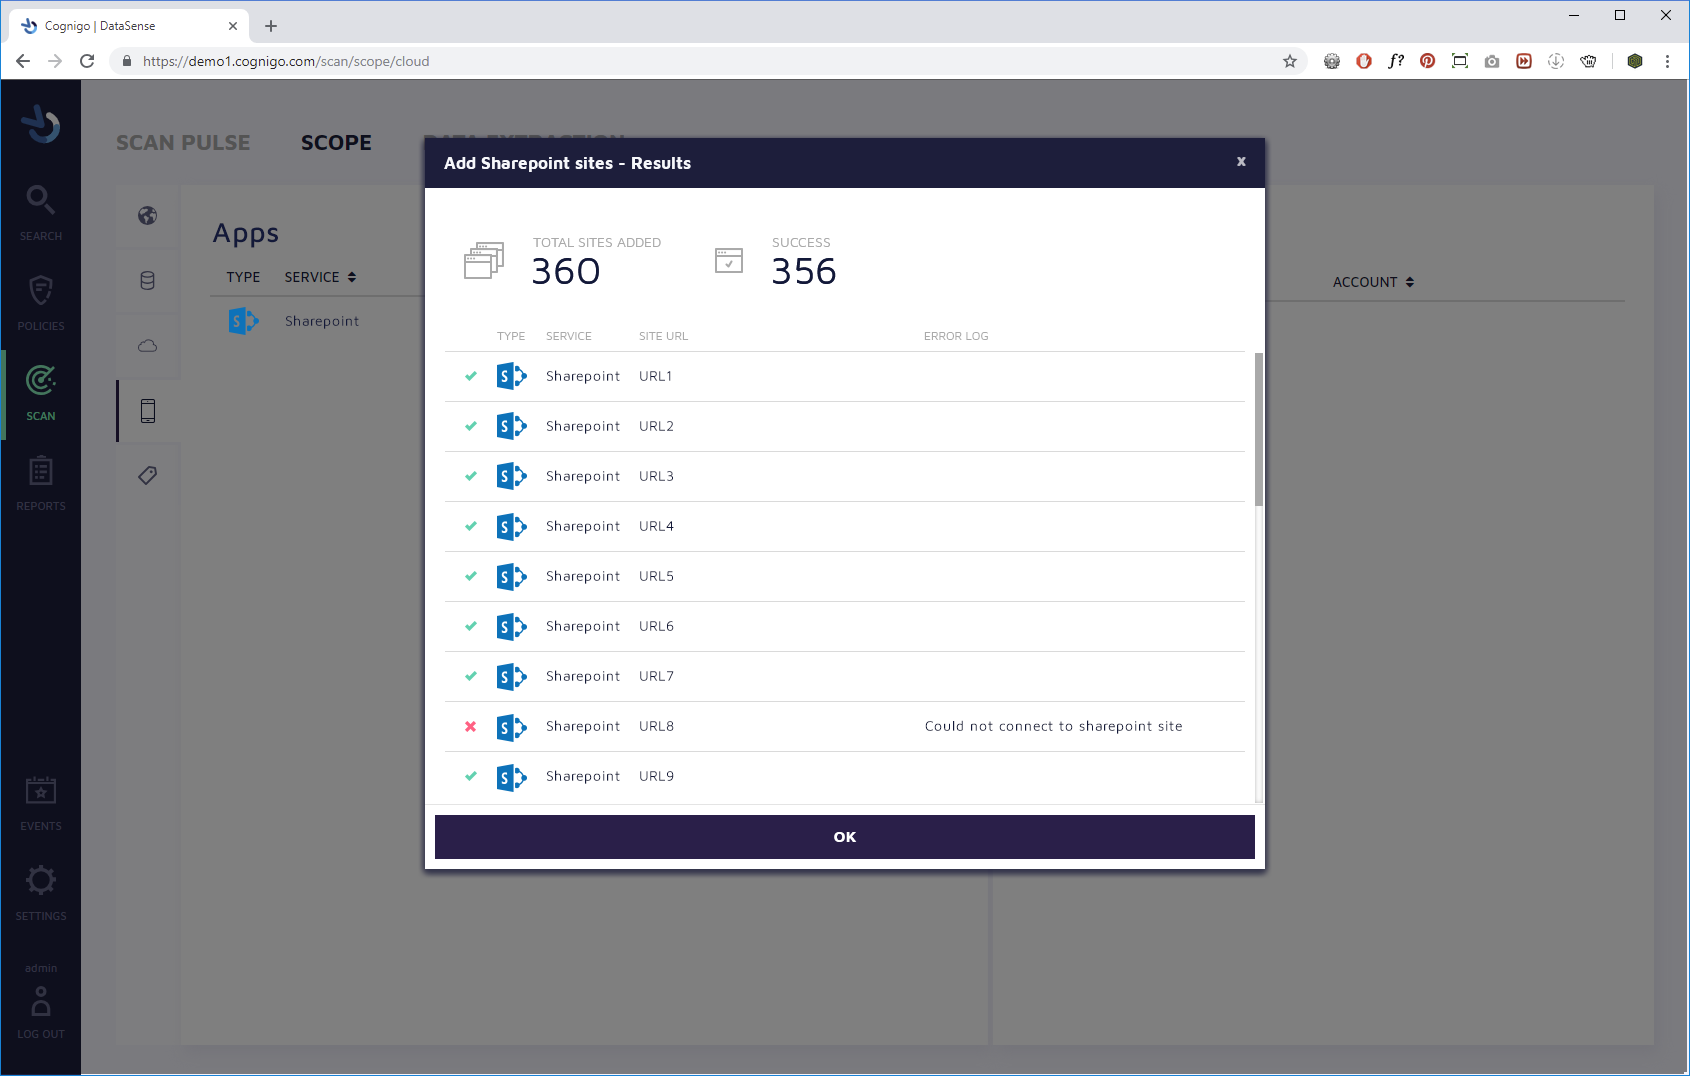The image size is (1690, 1076).
Task: Open the Chrome three-dot menu
Action: (1667, 61)
